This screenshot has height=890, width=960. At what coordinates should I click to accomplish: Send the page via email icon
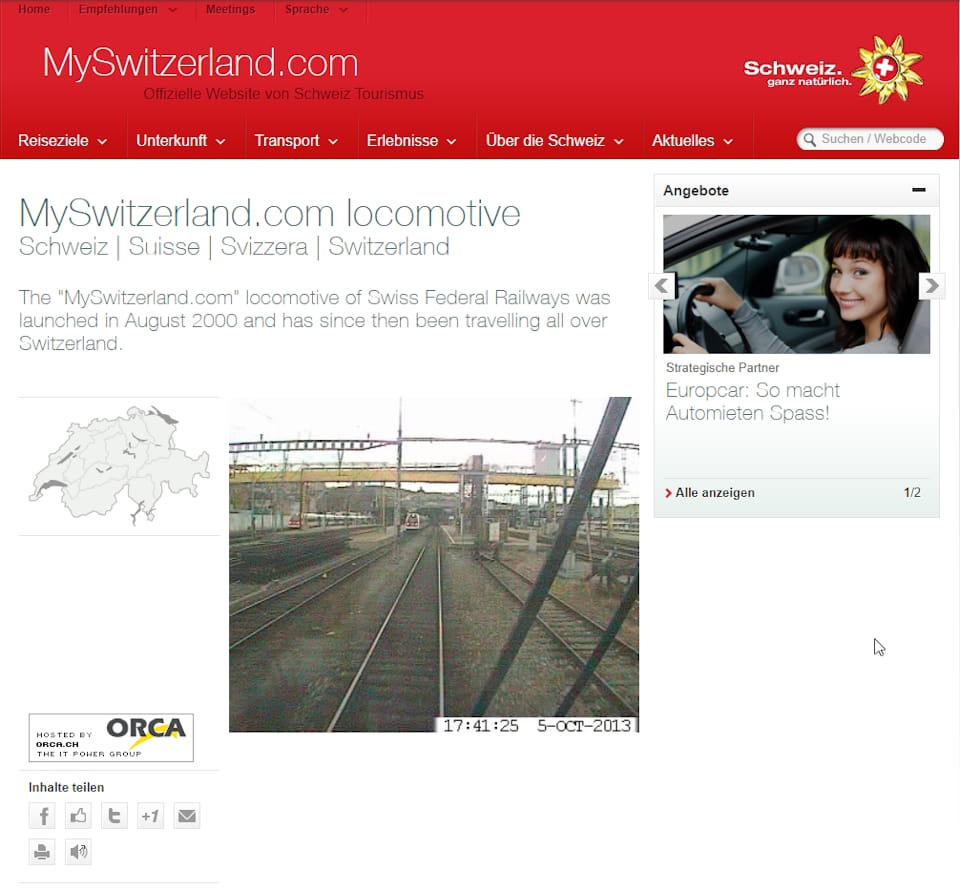(187, 816)
